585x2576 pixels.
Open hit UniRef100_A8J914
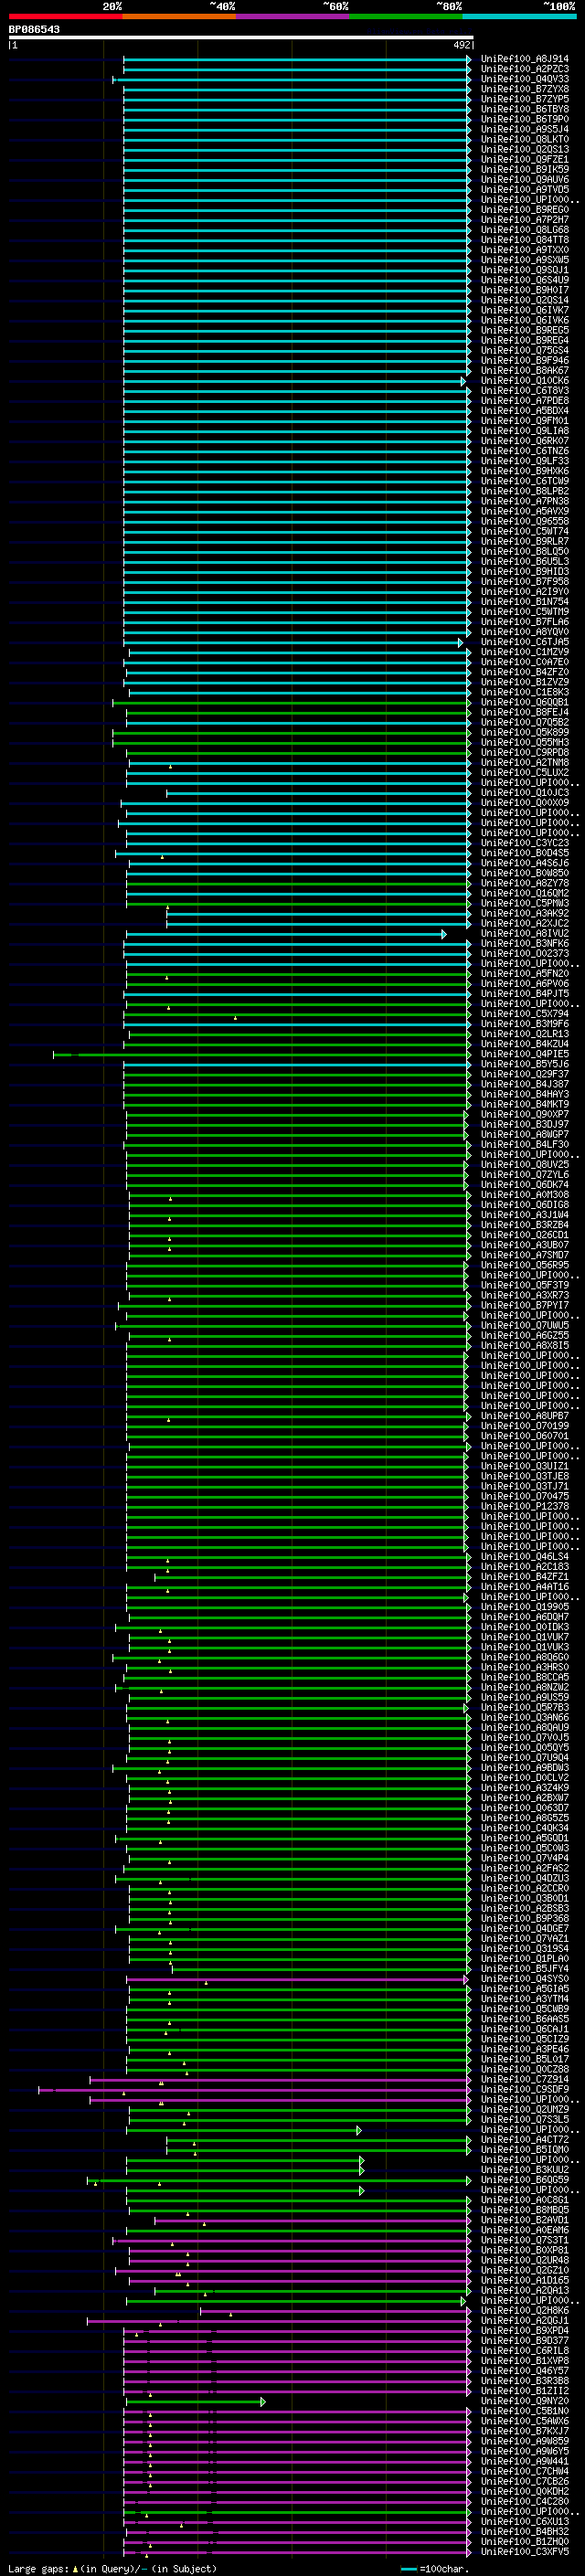tap(524, 59)
